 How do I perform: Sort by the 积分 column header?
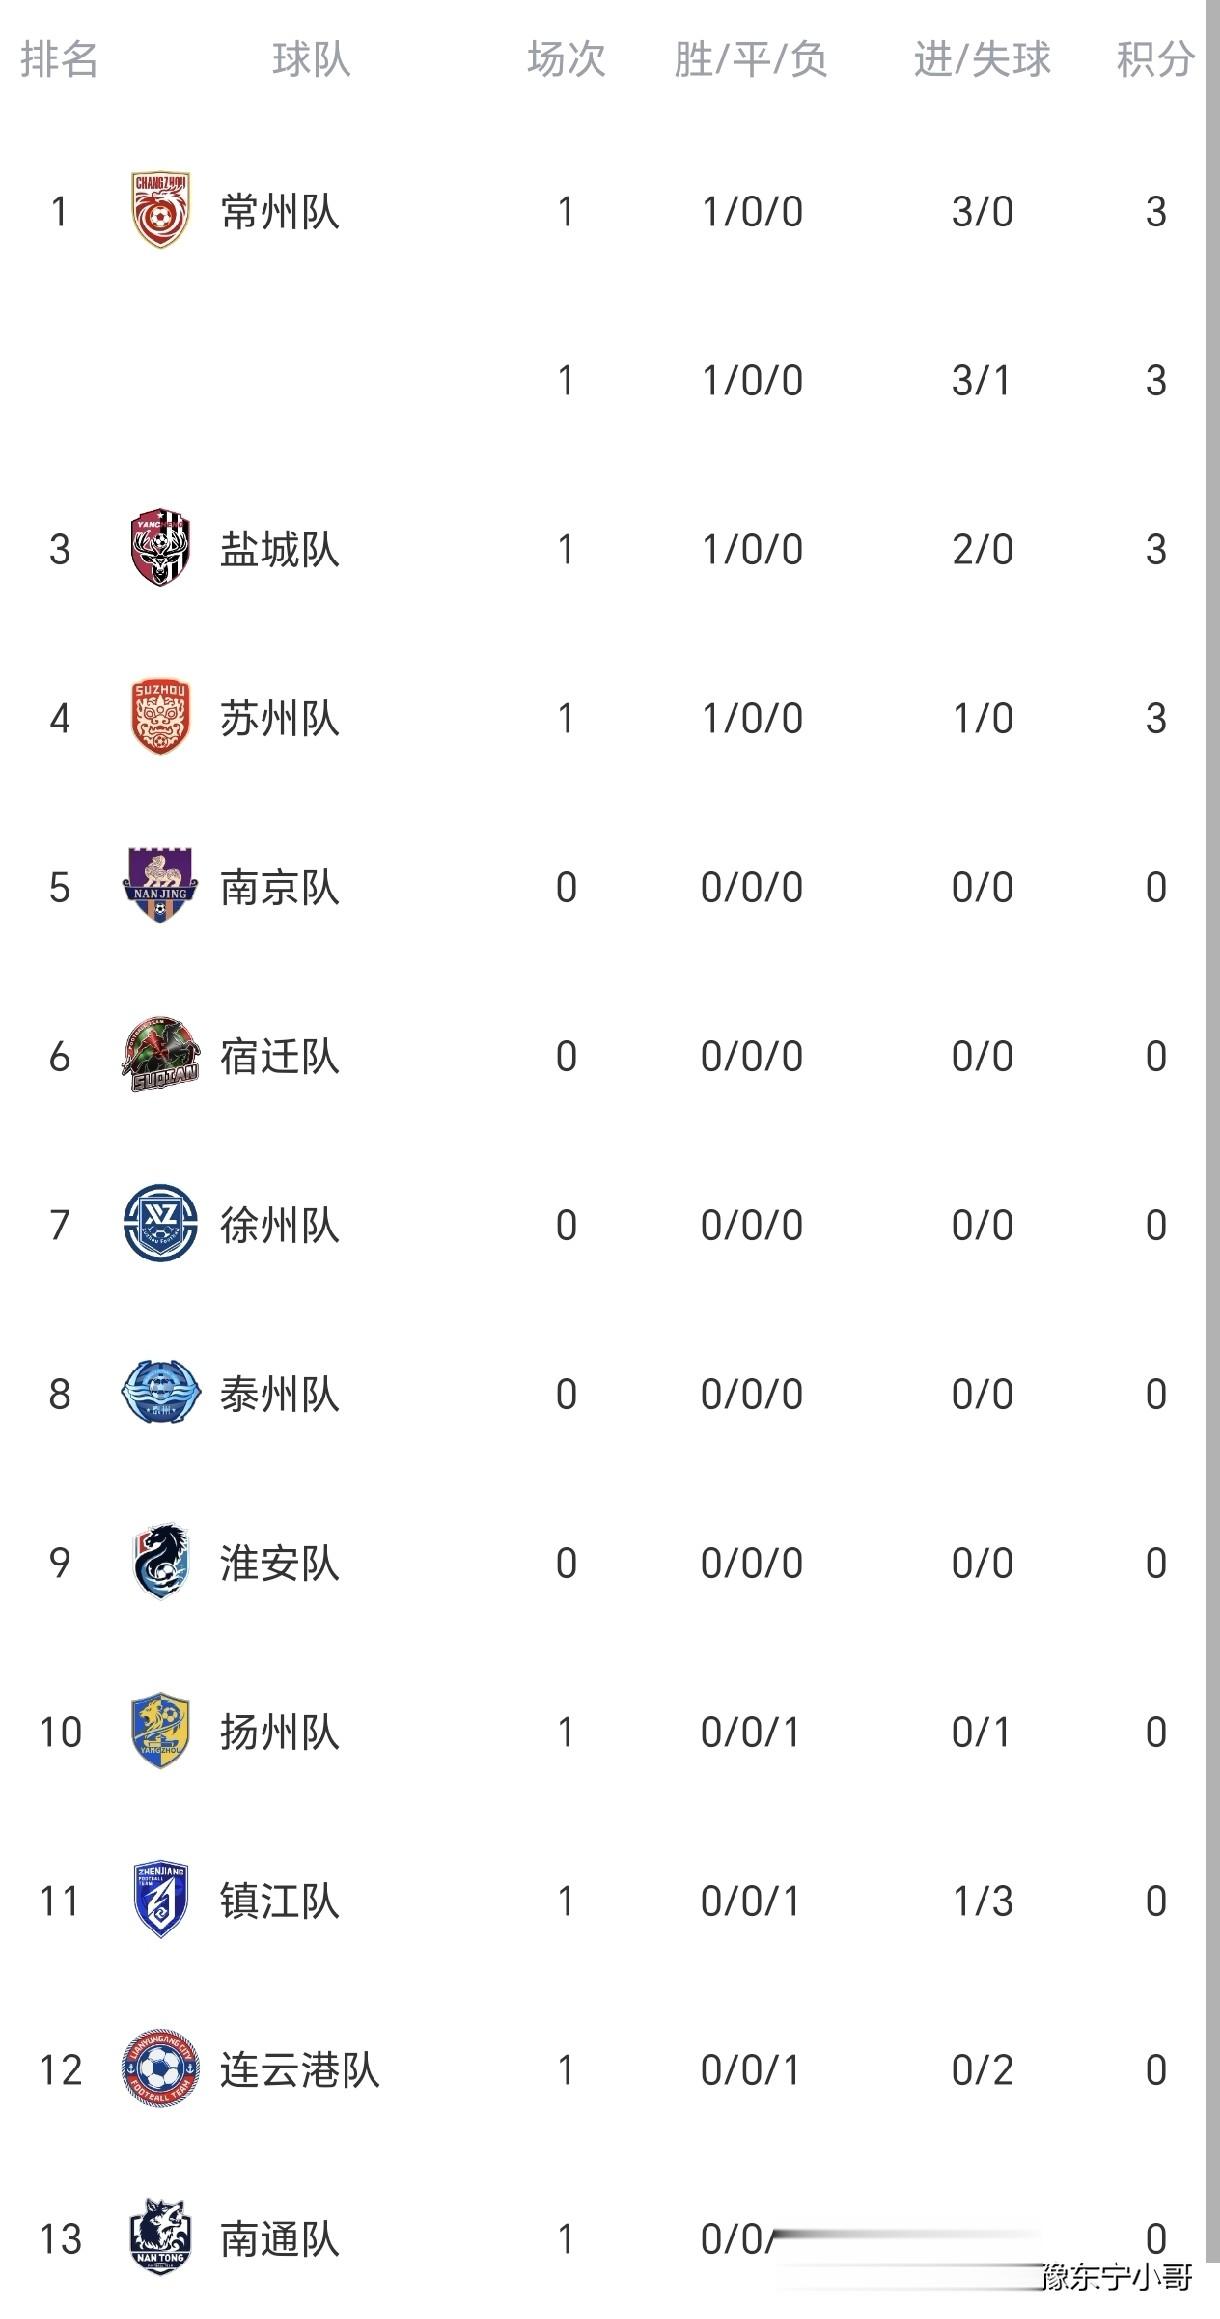coord(1155,60)
